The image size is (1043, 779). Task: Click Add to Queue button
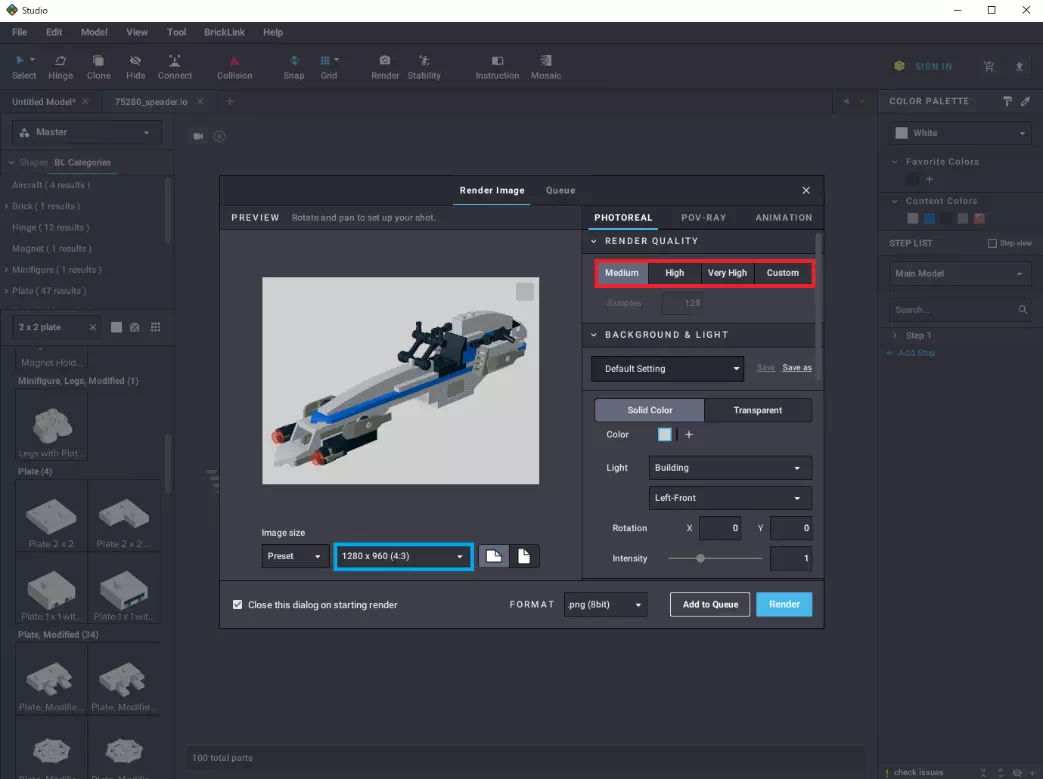click(x=710, y=604)
